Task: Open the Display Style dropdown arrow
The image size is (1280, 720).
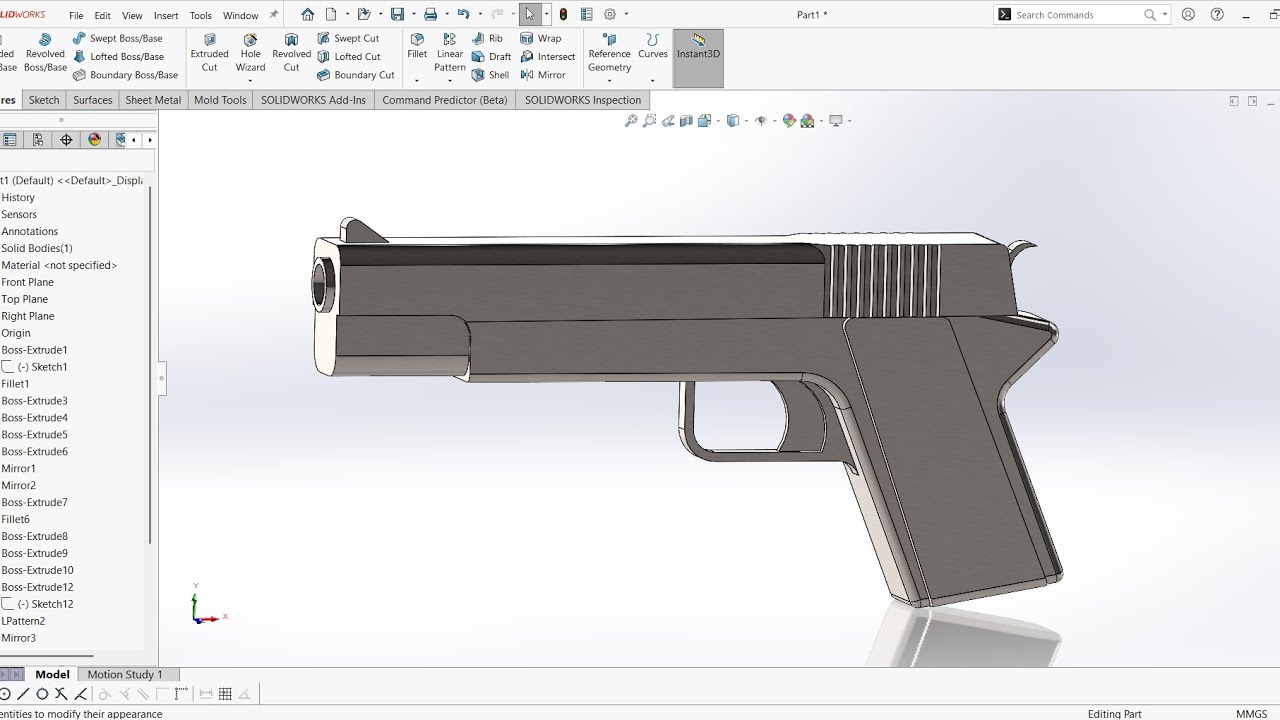Action: point(746,121)
